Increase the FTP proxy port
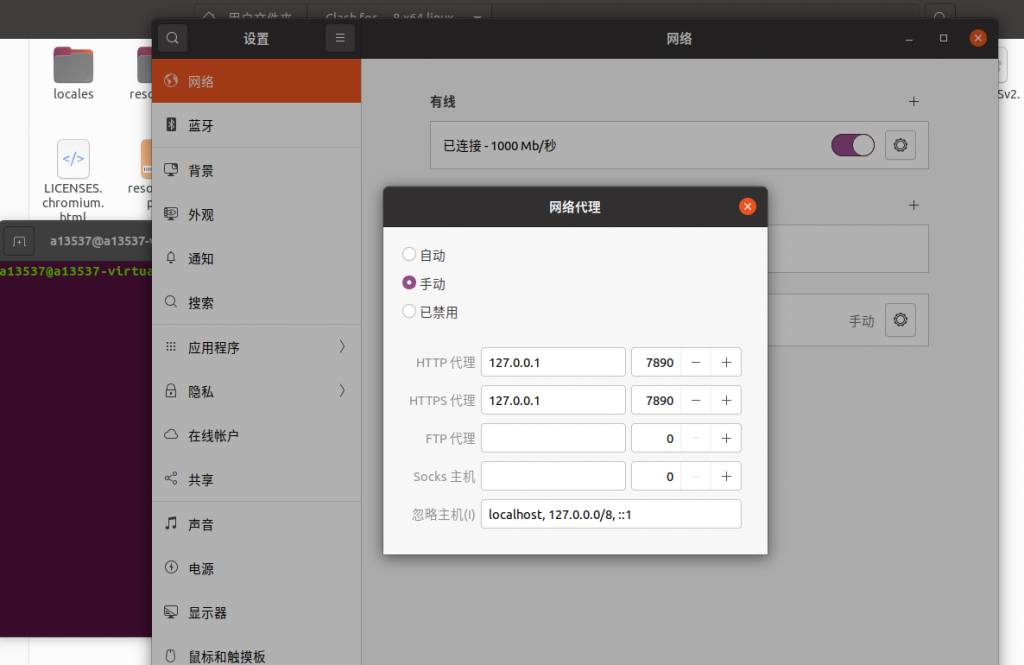The image size is (1024, 665). click(726, 438)
